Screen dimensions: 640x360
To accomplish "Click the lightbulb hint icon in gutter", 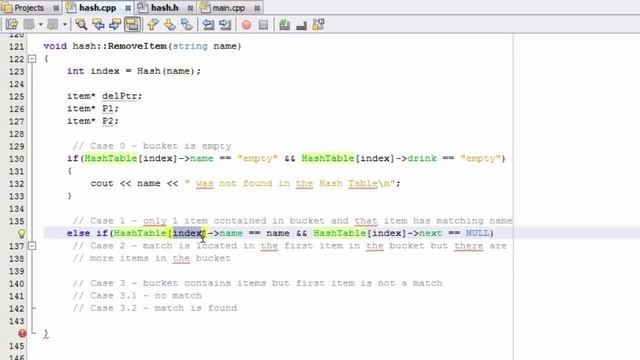I will tap(21, 233).
